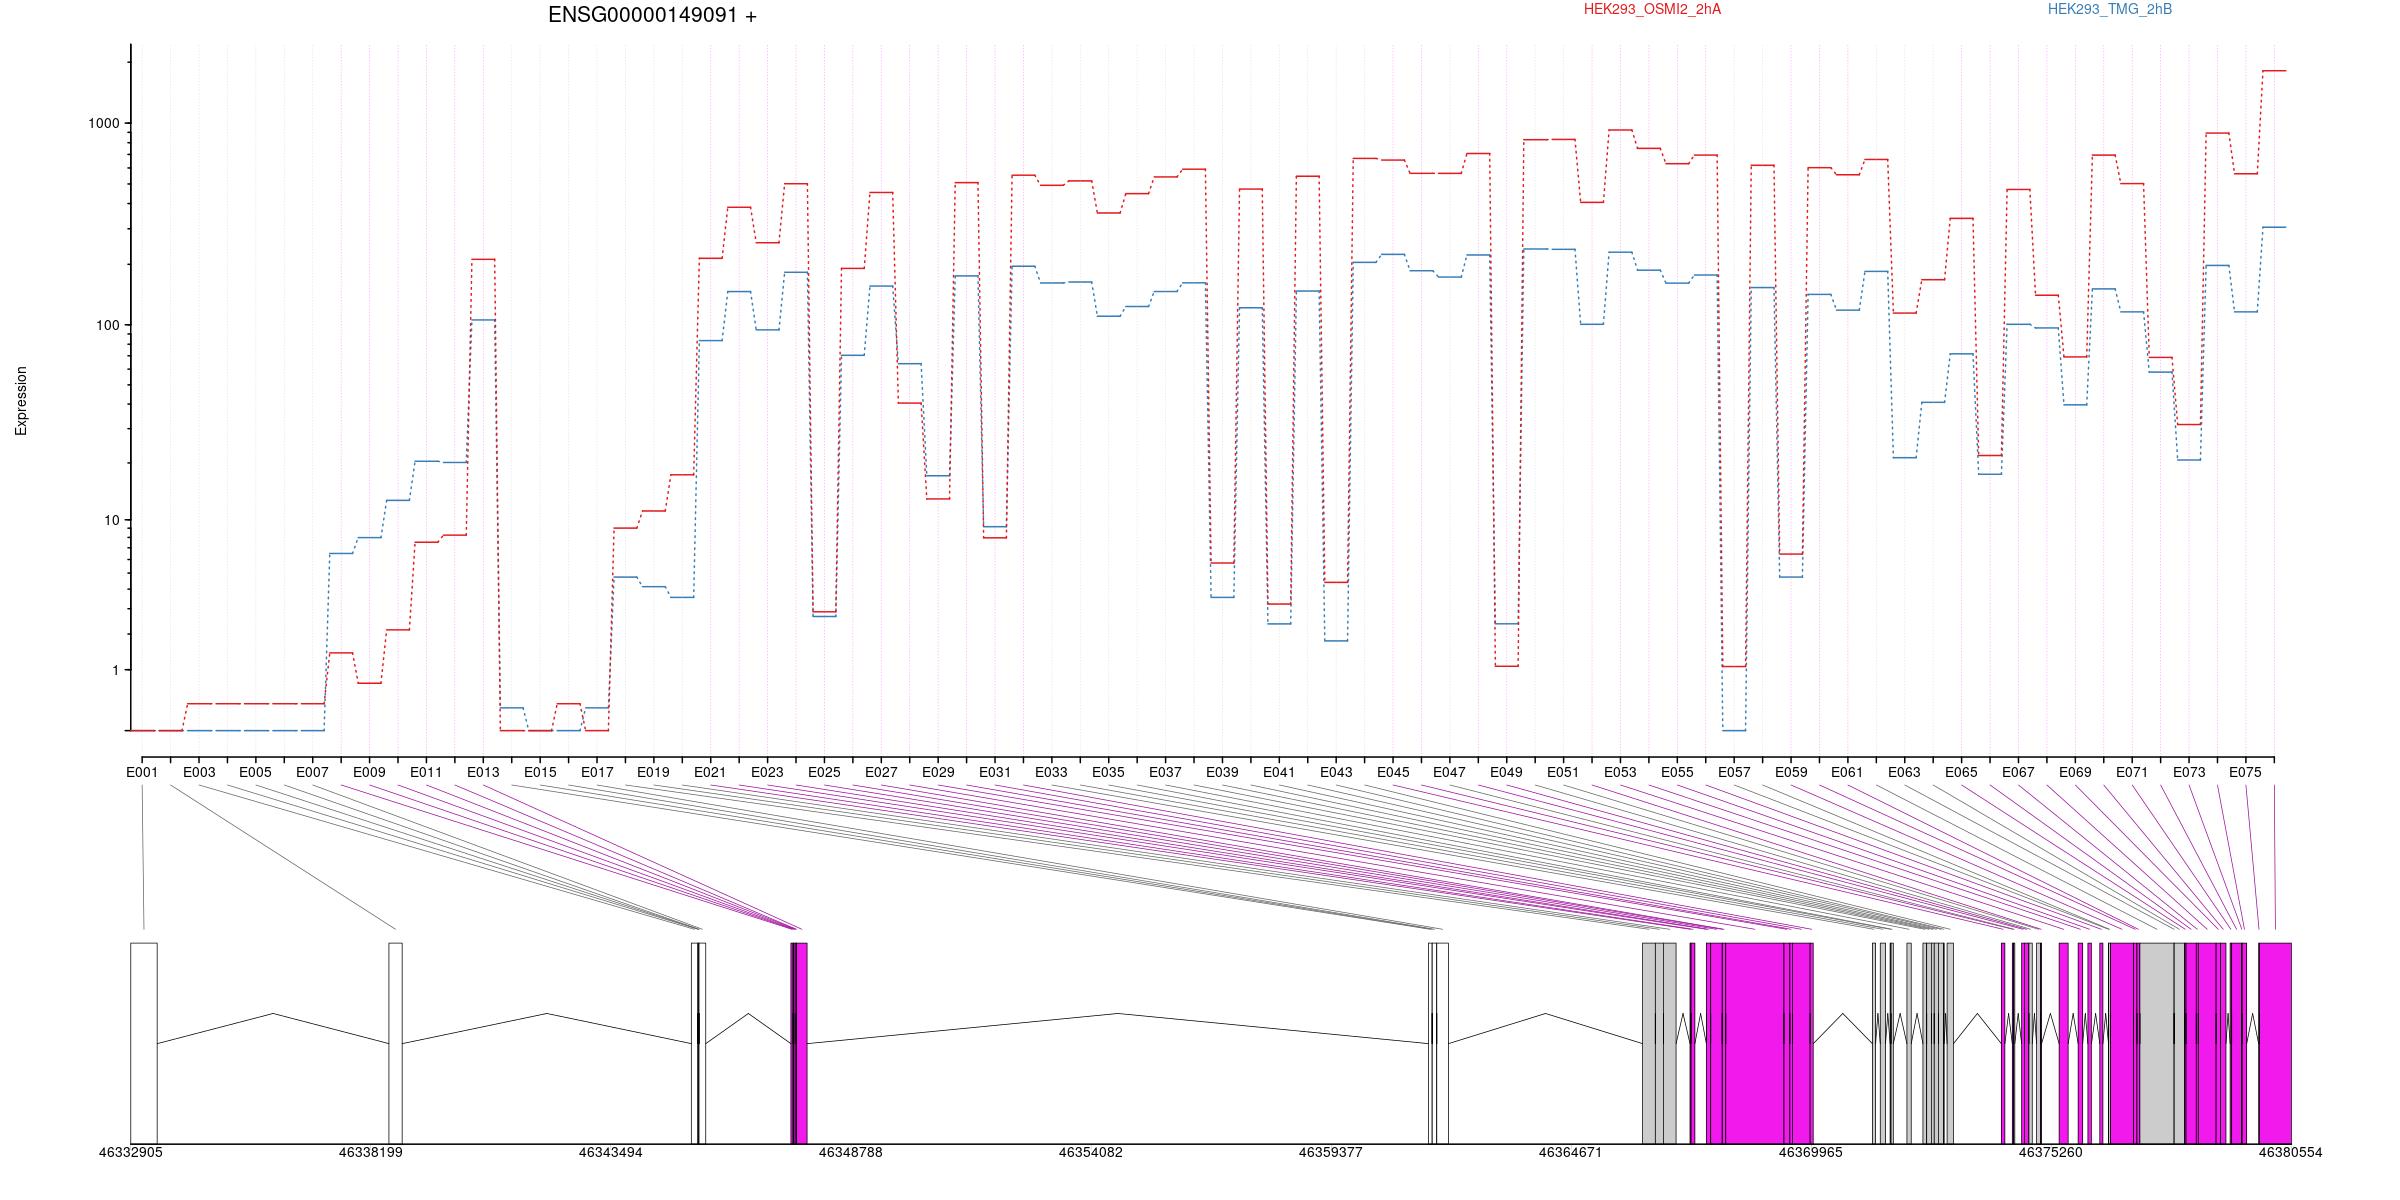Click exon label E045
This screenshot has height=1200, width=2400.
[1393, 772]
